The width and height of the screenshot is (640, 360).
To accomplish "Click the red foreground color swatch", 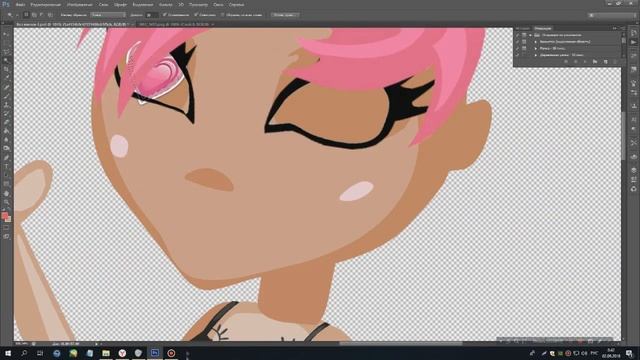I will (5, 215).
